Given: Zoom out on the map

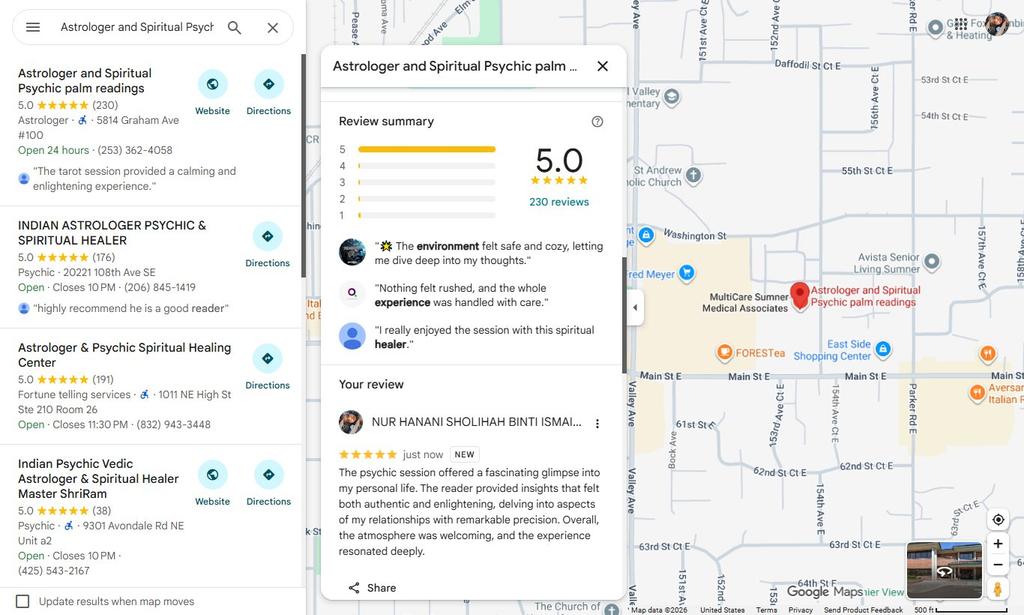Looking at the screenshot, I should (x=998, y=565).
